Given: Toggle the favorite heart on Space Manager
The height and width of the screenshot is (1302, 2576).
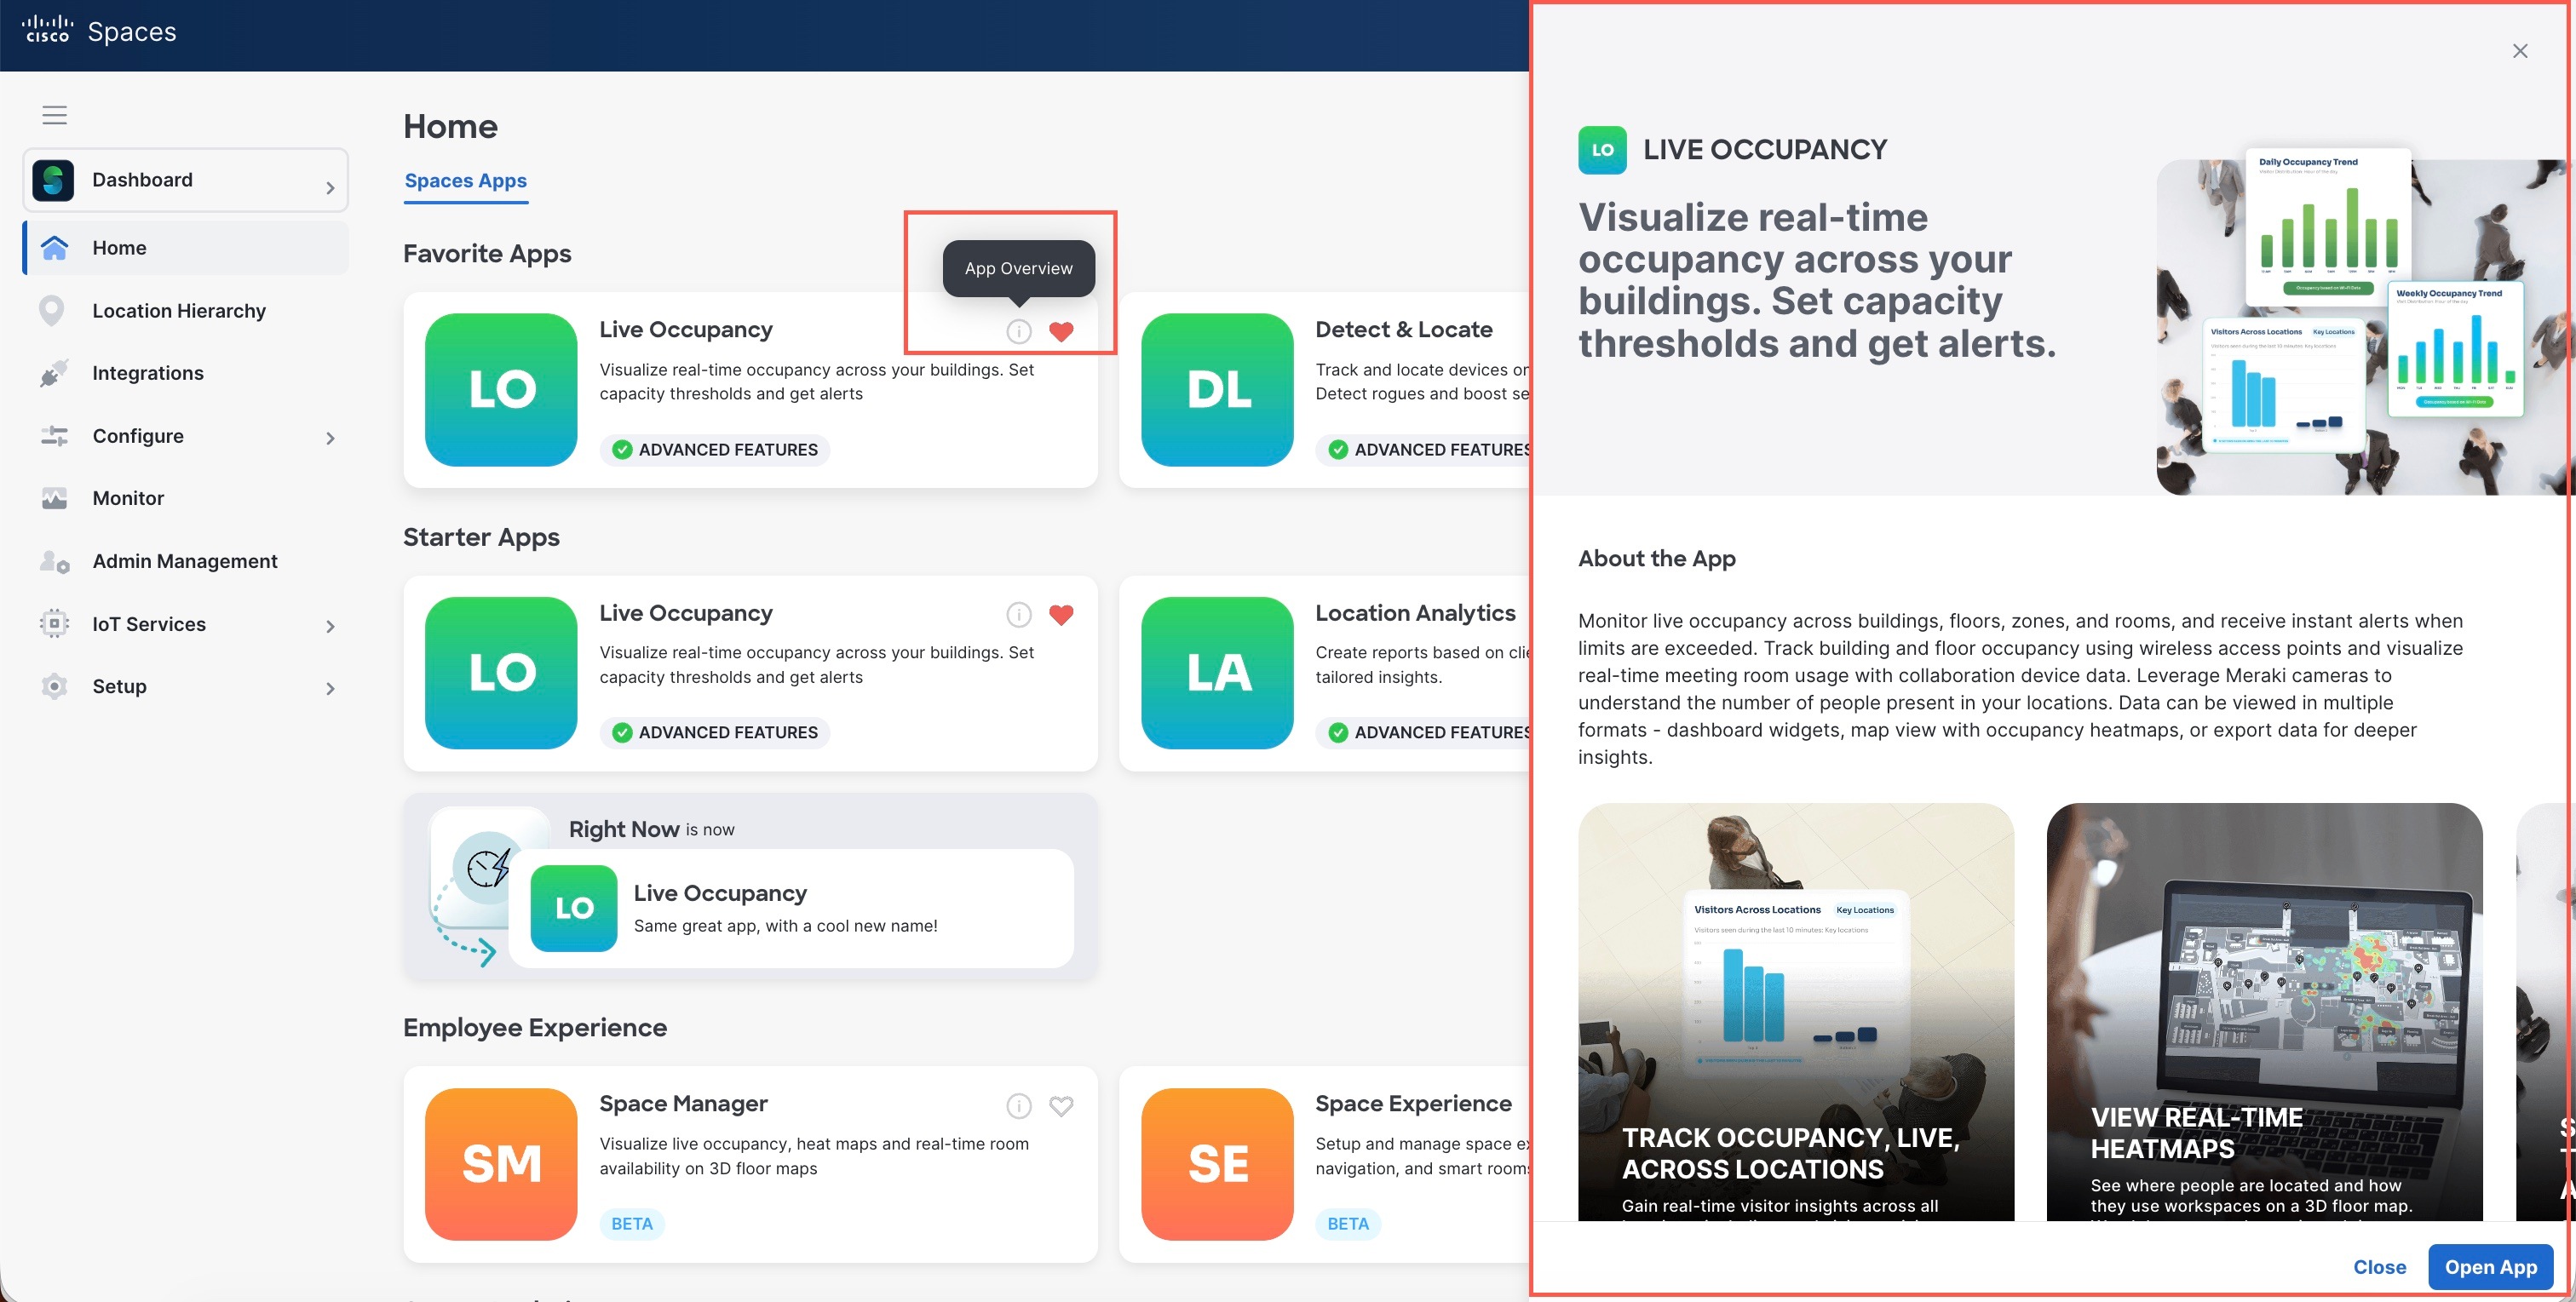Looking at the screenshot, I should click(x=1061, y=1105).
